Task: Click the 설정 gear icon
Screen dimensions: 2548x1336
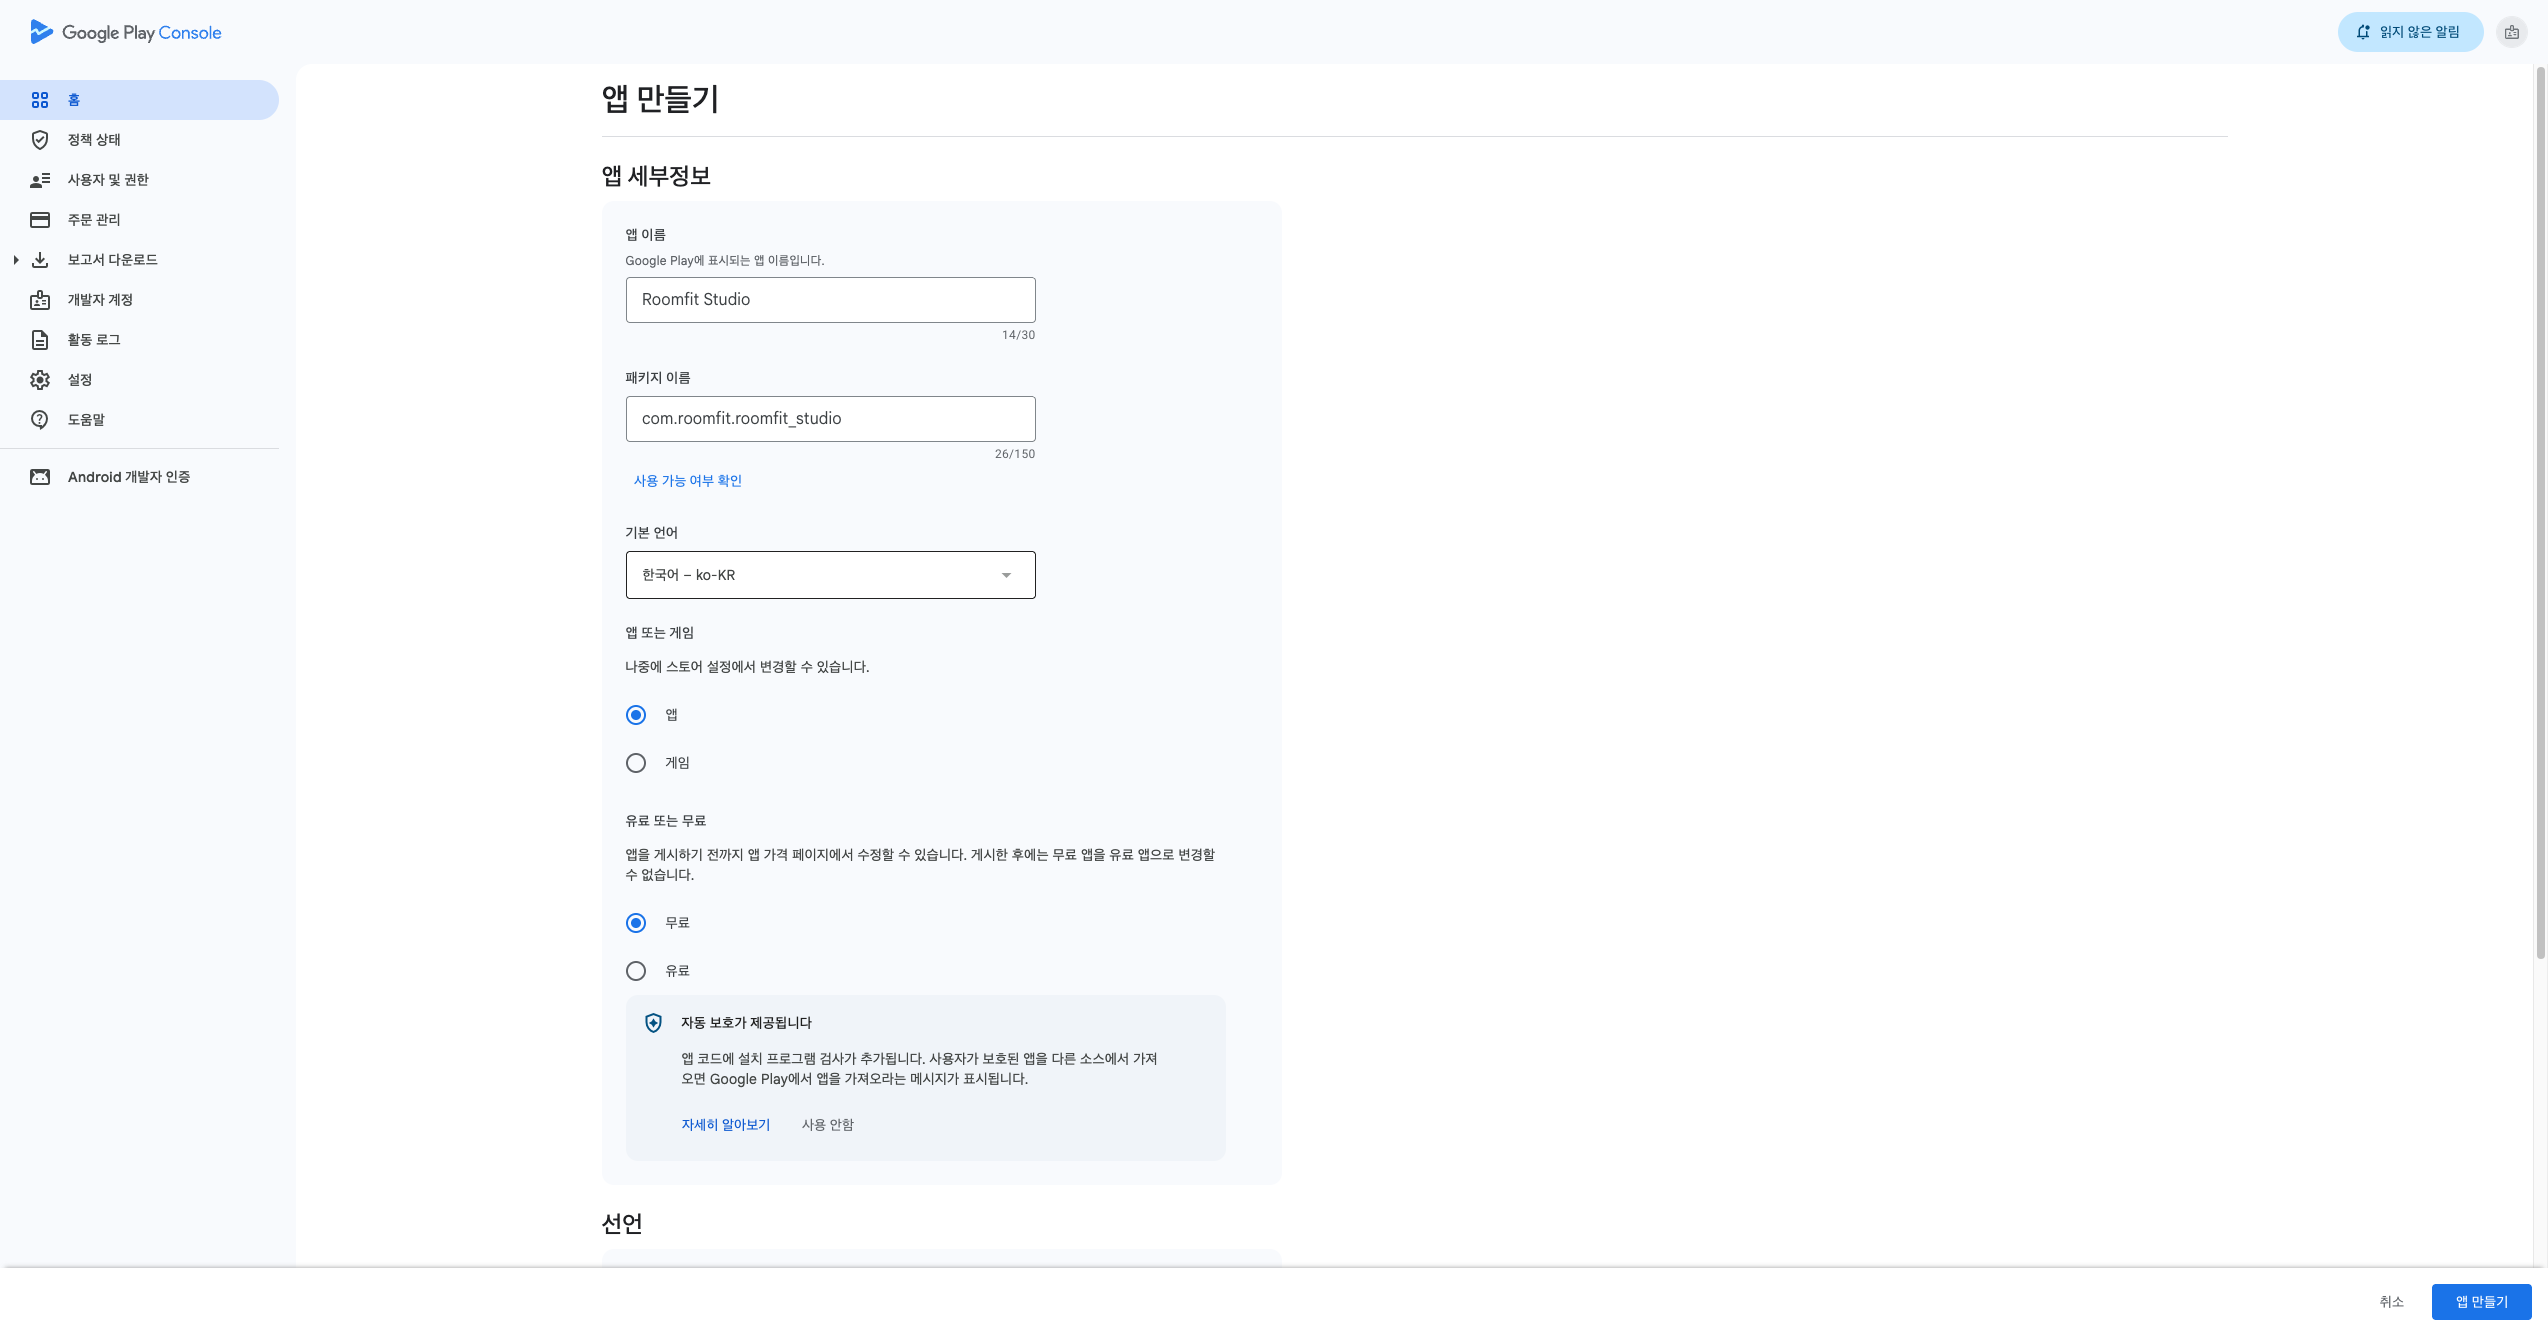Action: (40, 380)
